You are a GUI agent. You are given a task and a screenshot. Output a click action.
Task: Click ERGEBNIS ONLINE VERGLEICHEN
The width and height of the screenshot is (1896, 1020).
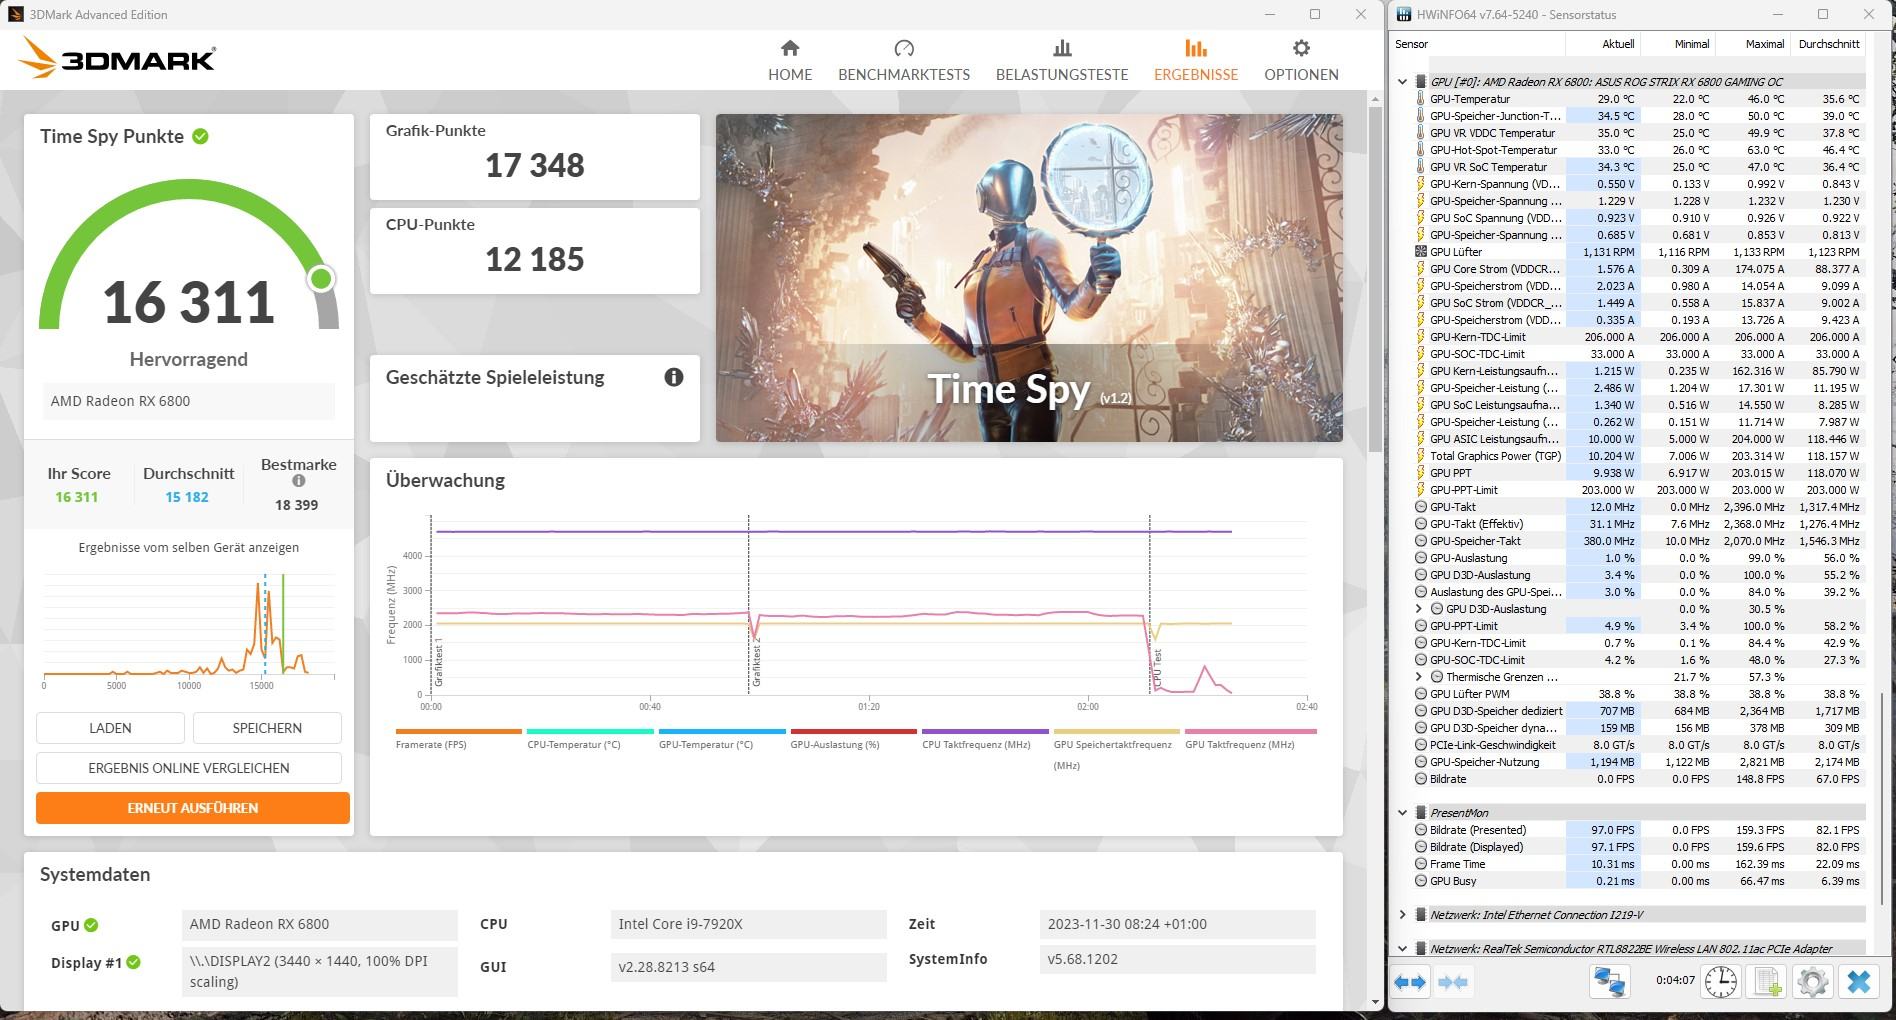(189, 768)
